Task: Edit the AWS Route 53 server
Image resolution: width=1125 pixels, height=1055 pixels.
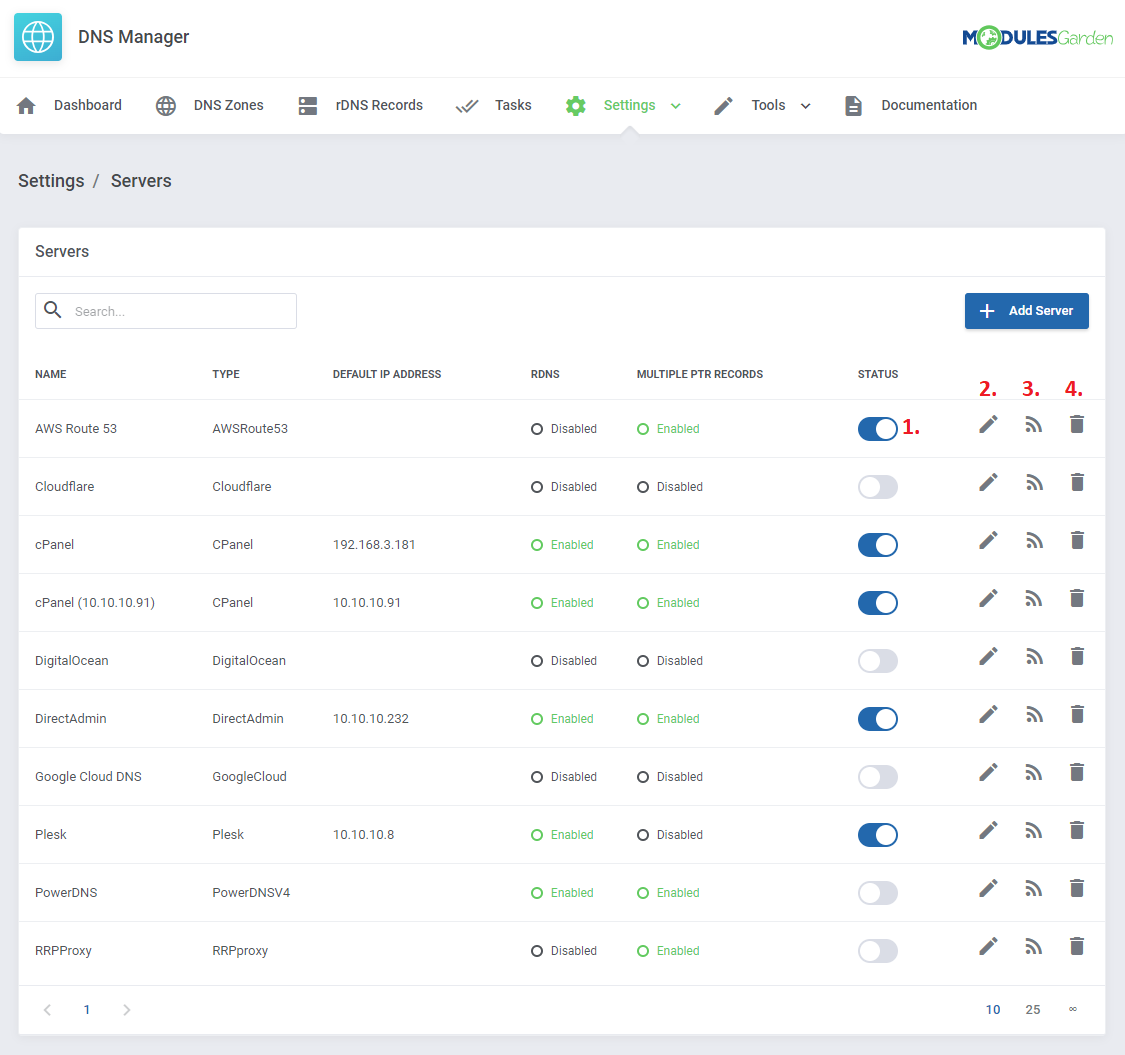Action: 988,425
